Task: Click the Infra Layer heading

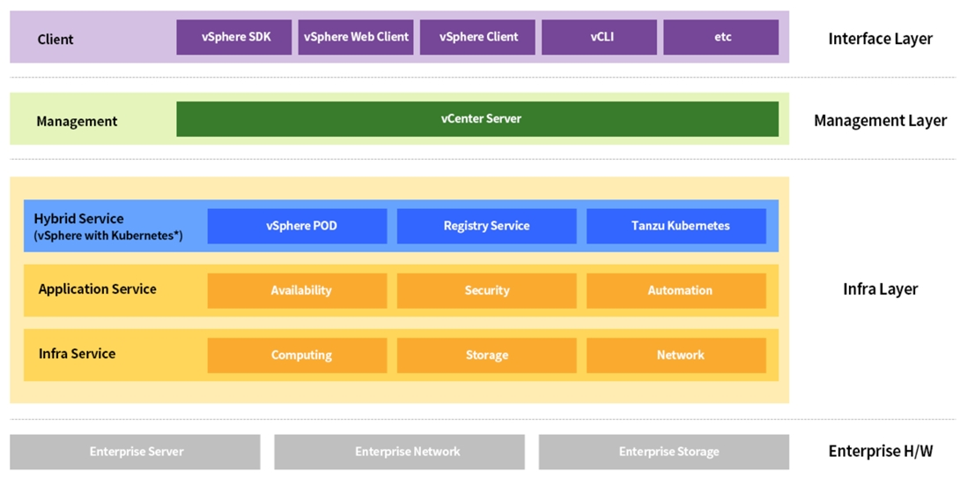Action: coord(880,289)
